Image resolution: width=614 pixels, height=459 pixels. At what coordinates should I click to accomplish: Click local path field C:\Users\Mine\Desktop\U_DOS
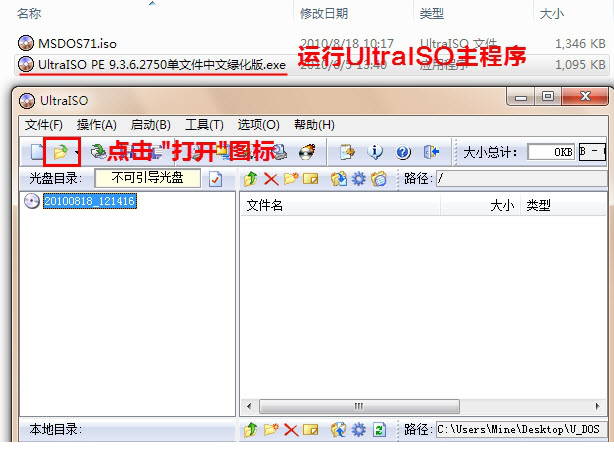click(x=522, y=430)
